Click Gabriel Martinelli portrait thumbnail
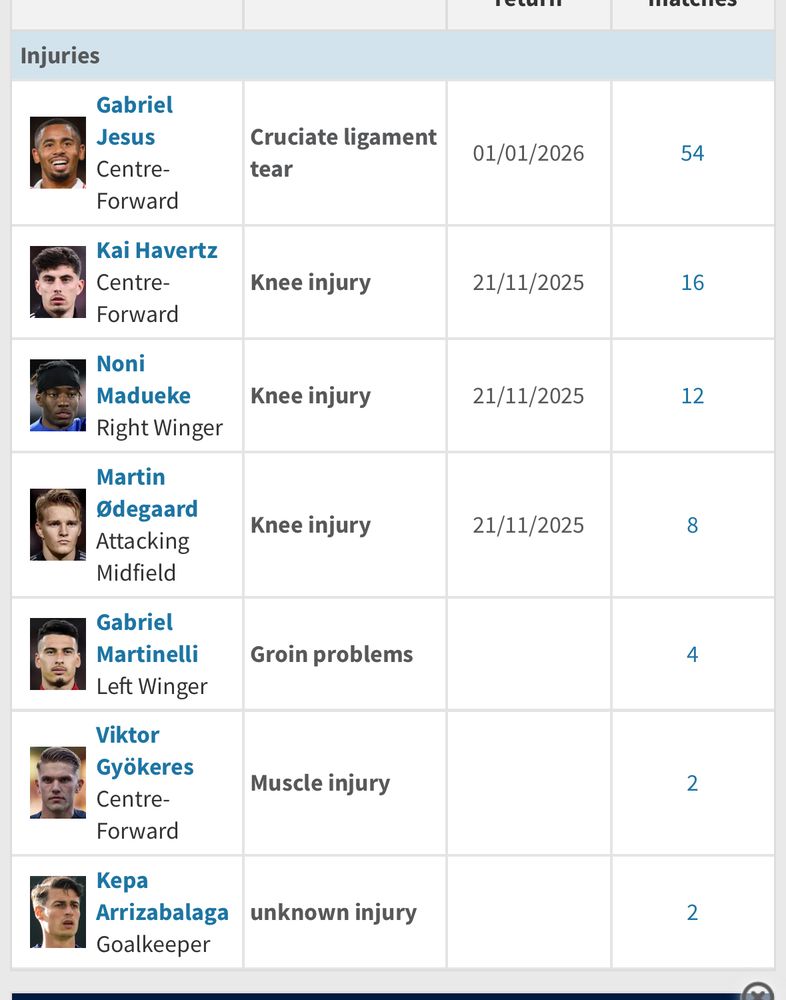 (58, 654)
